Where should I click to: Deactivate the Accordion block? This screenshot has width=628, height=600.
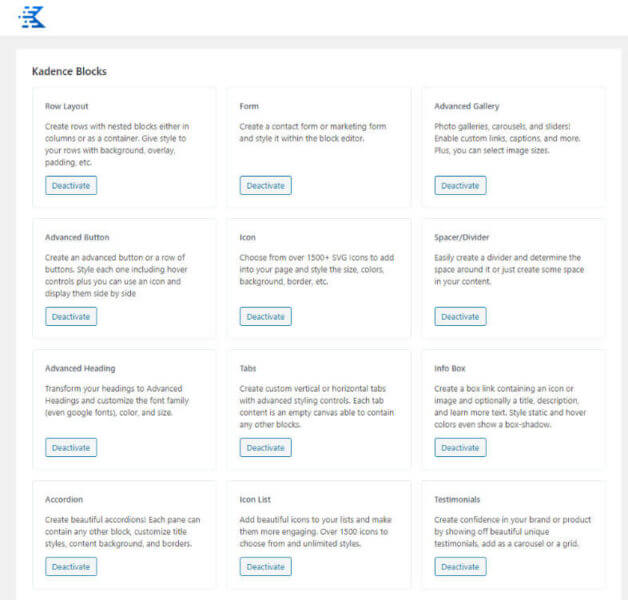point(71,566)
